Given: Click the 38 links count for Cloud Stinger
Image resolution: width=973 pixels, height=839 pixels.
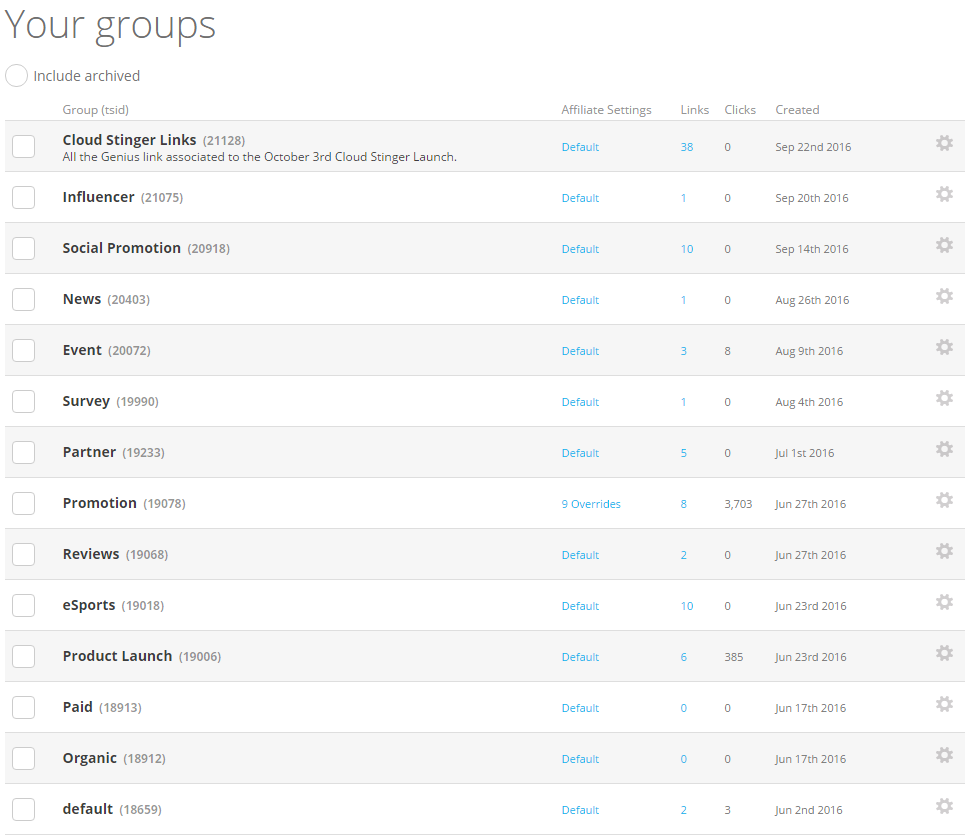Looking at the screenshot, I should click(687, 147).
